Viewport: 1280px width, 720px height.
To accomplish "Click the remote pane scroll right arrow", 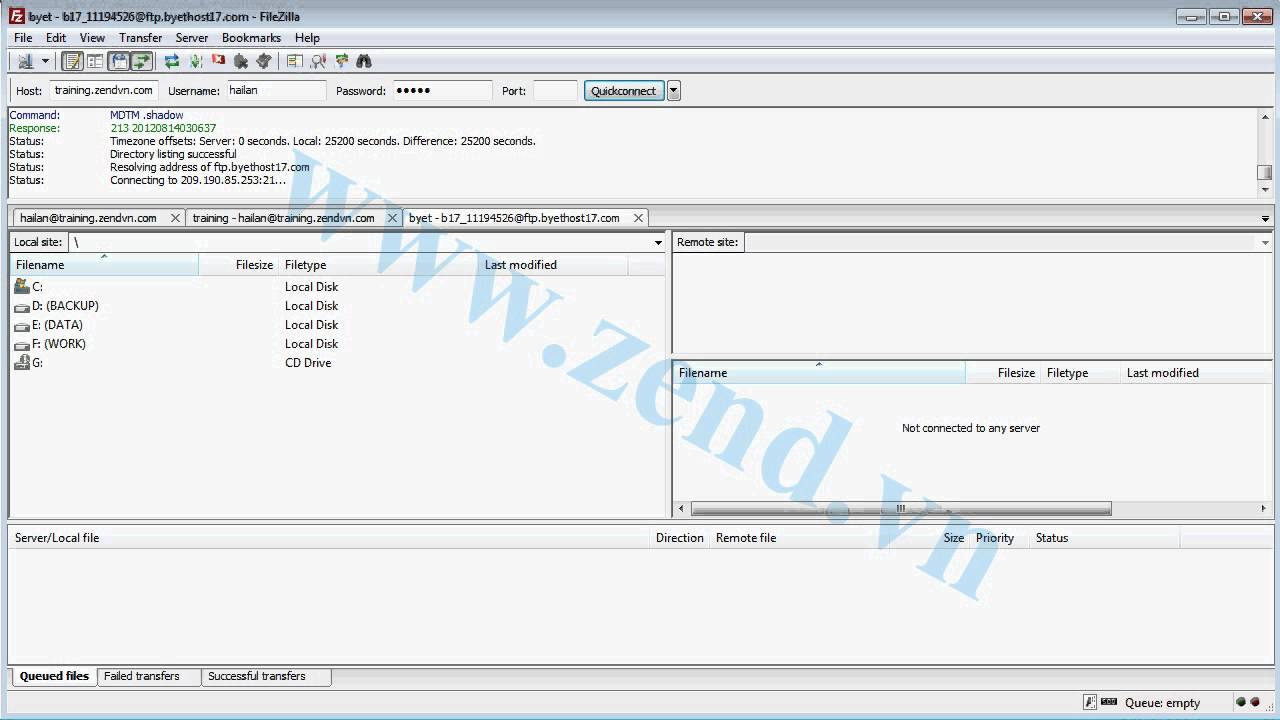I will (1264, 509).
